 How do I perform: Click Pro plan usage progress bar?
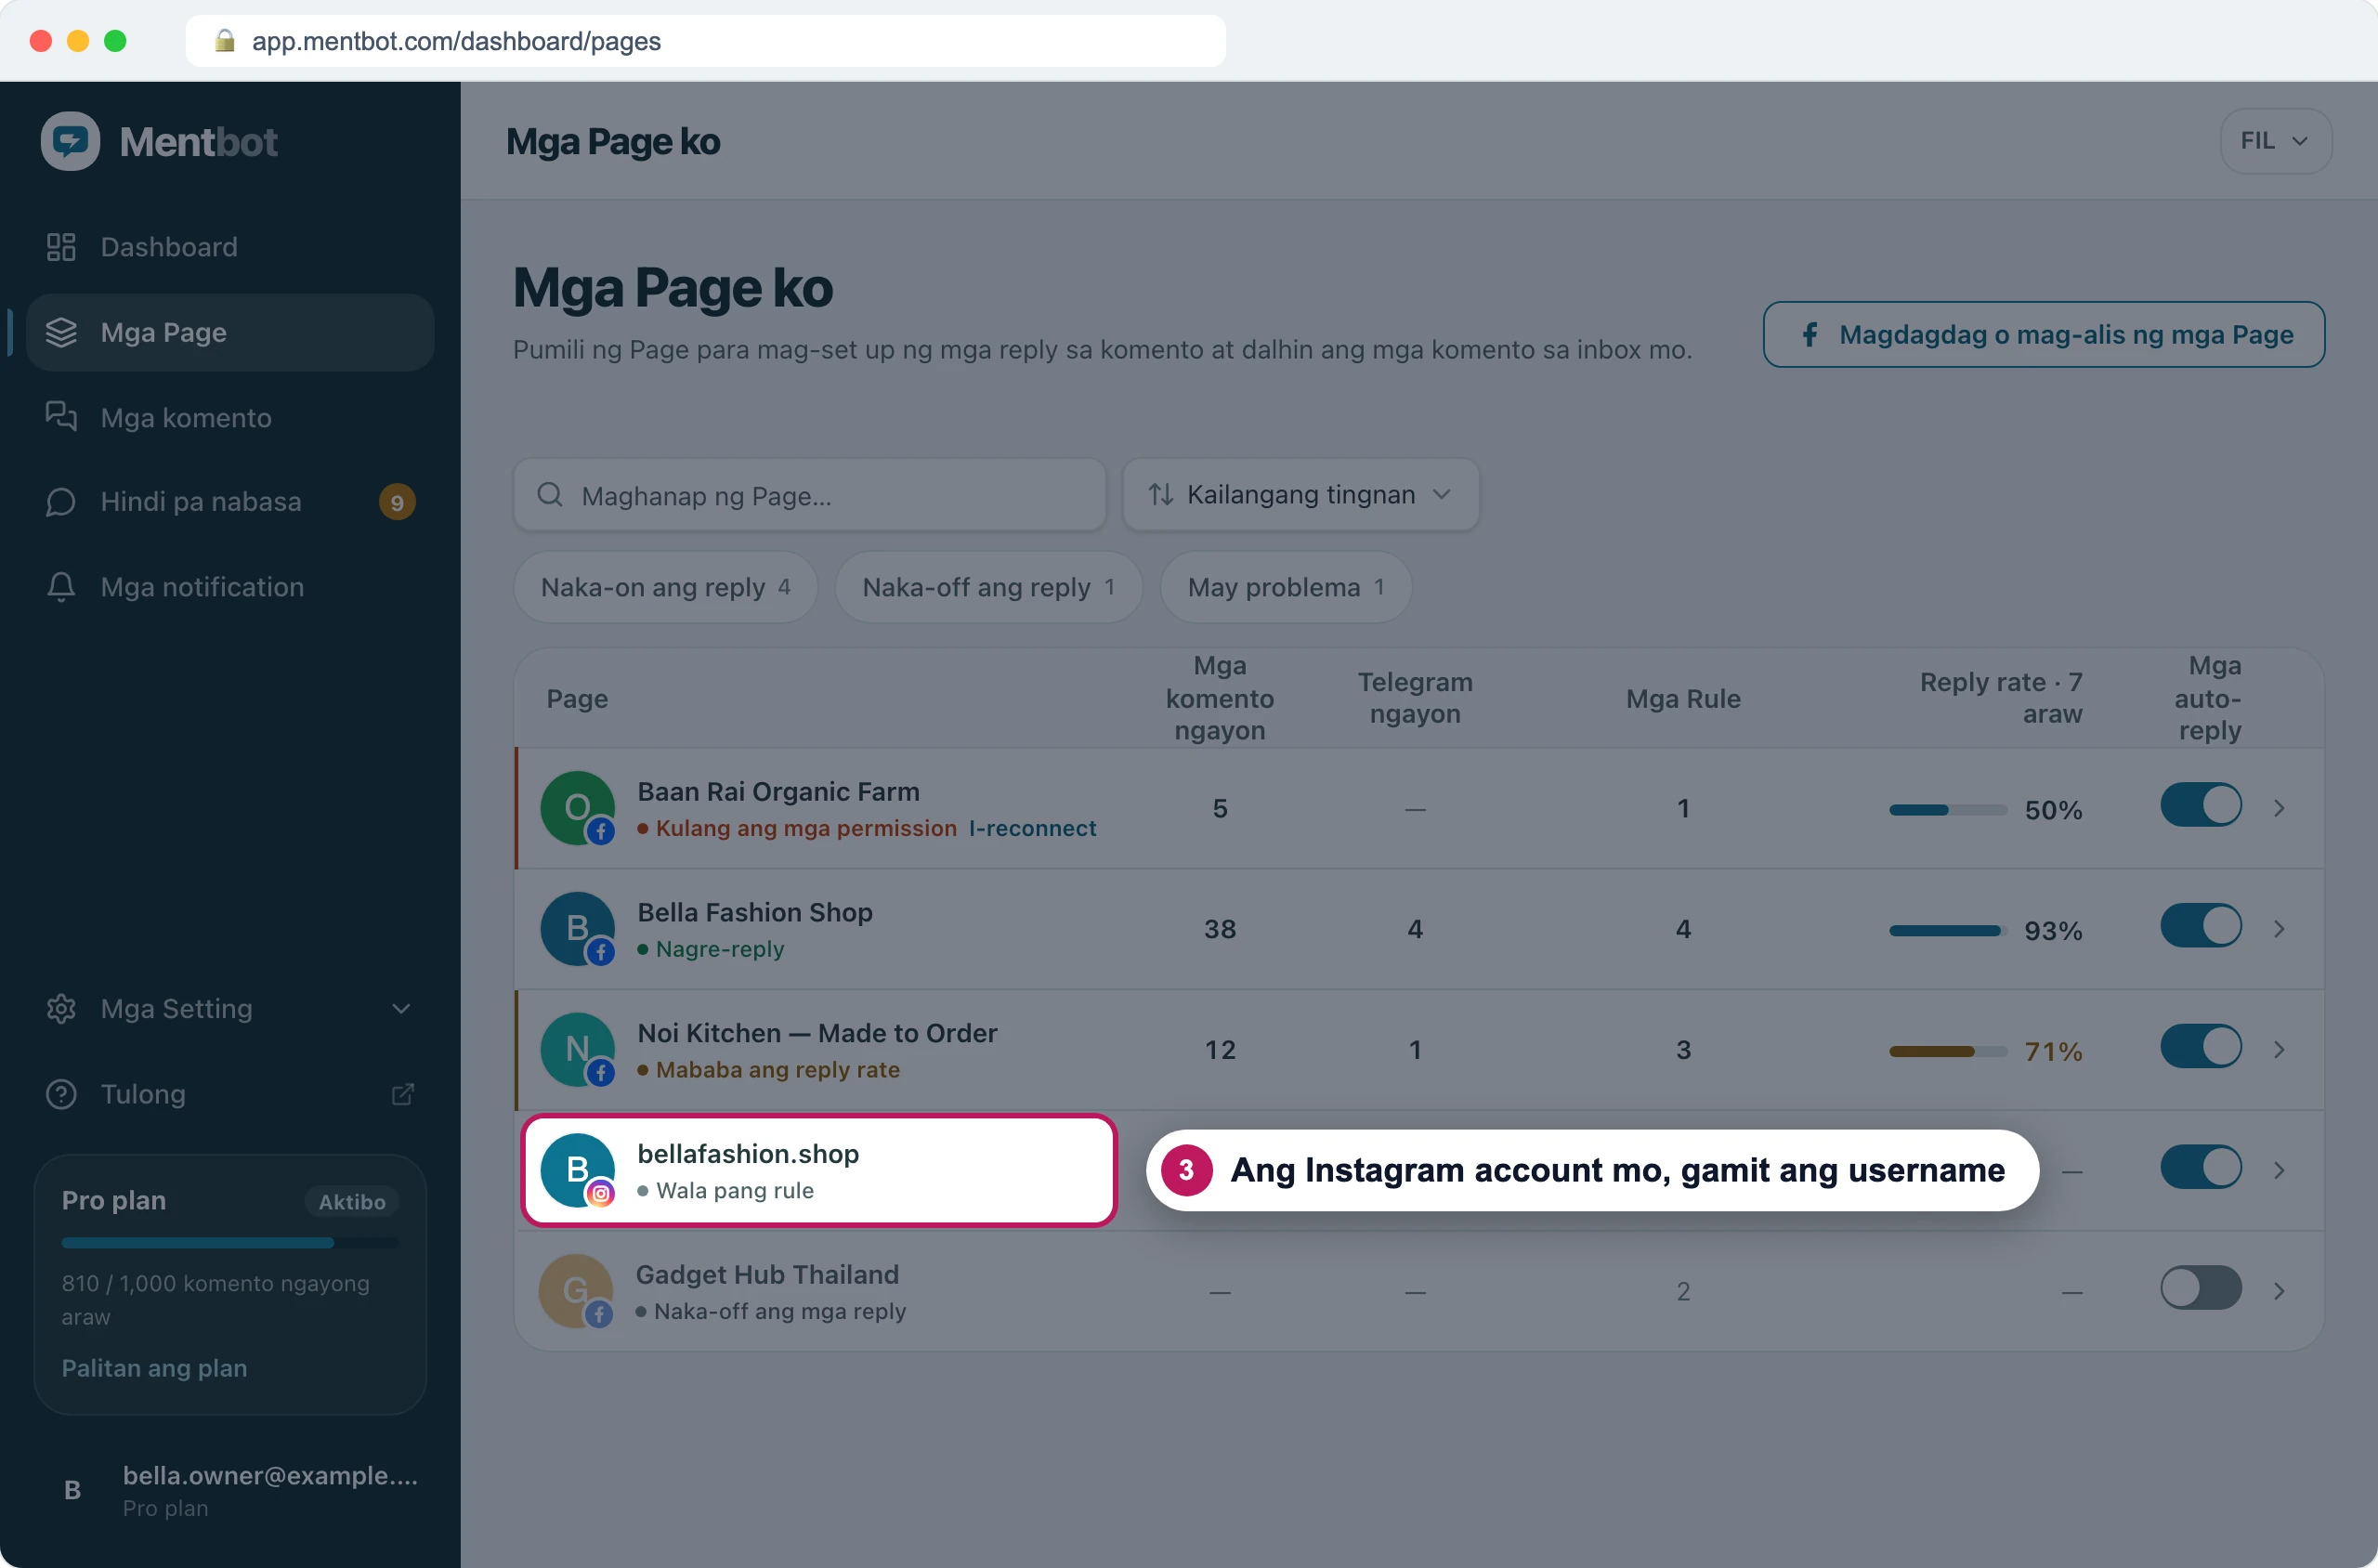230,1243
